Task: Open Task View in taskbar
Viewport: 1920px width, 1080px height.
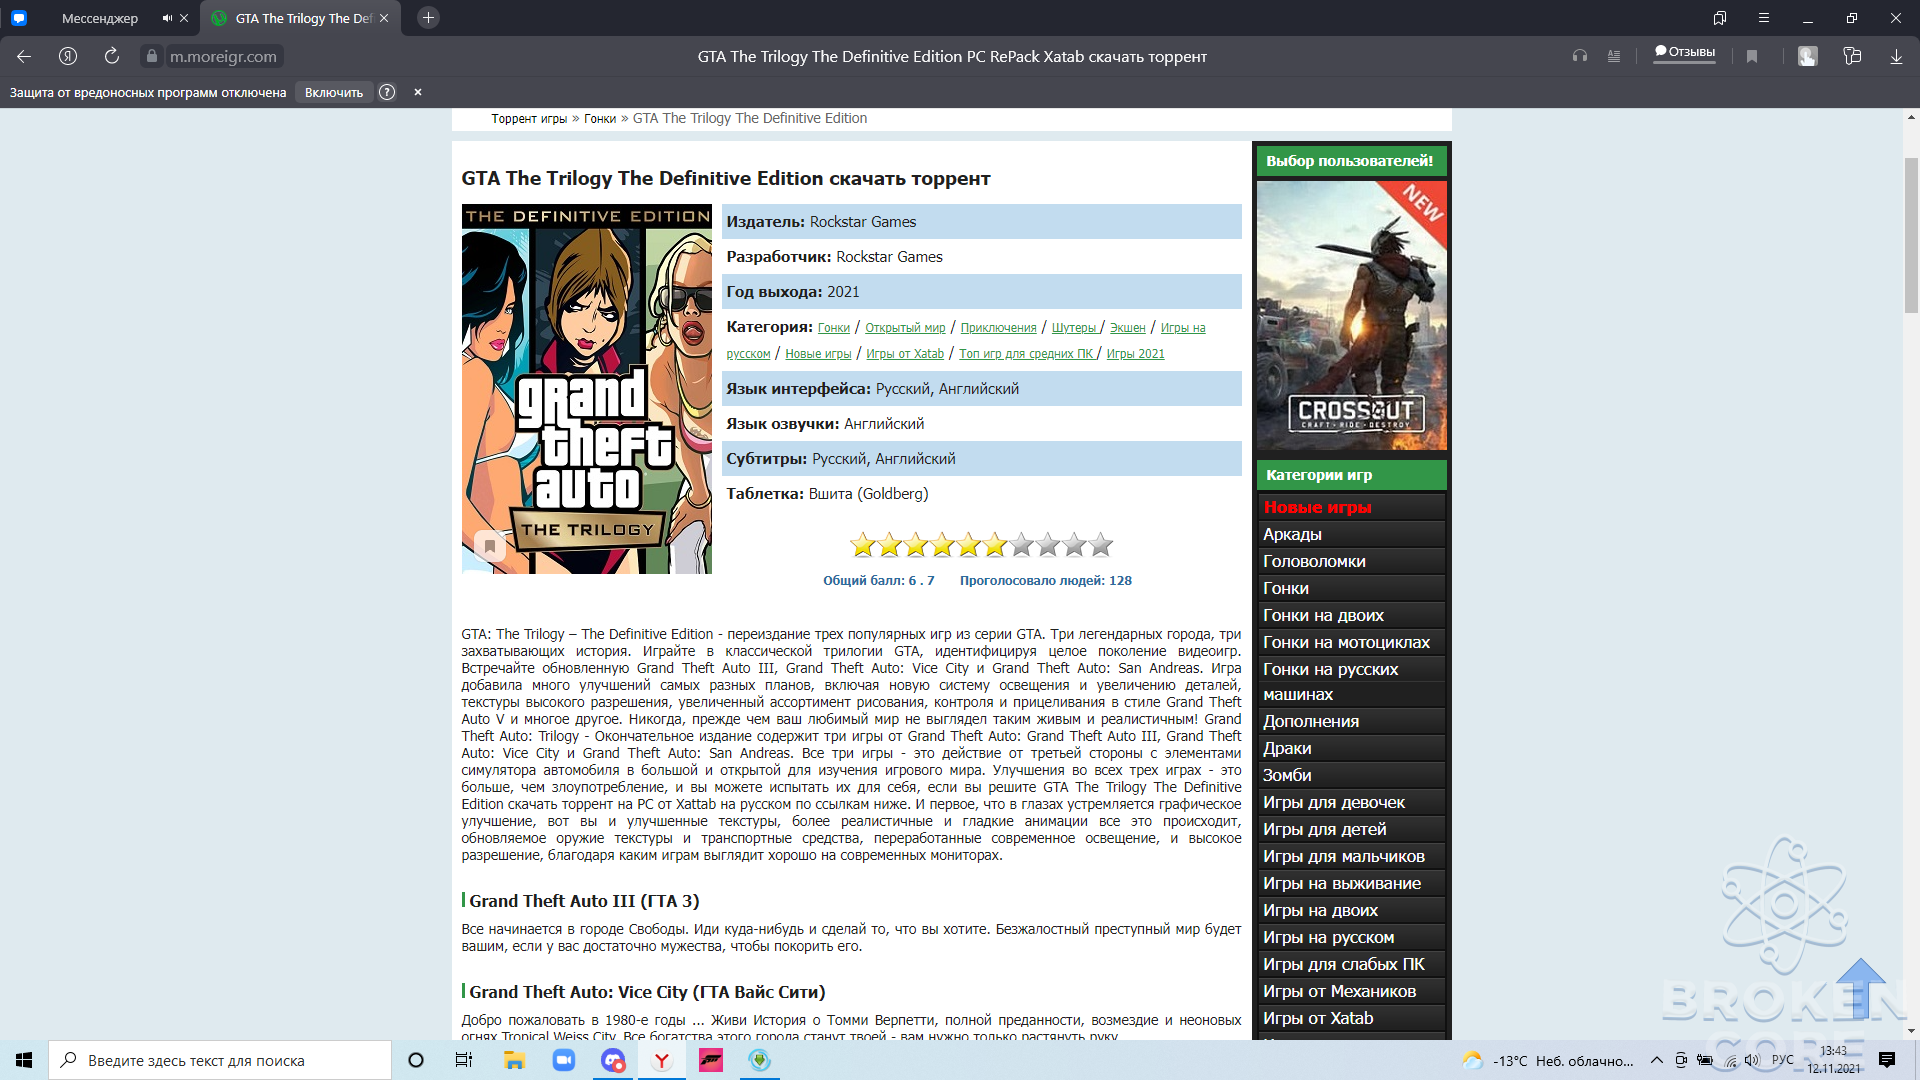Action: [464, 1060]
